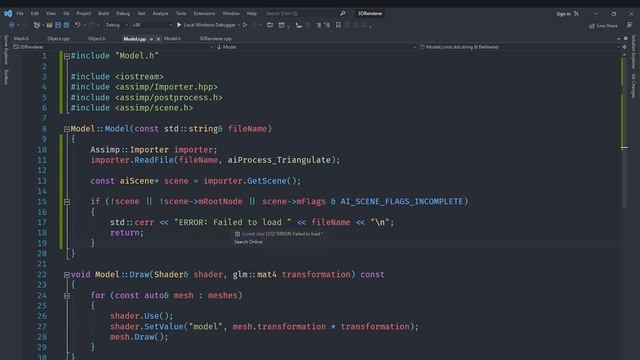The height and width of the screenshot is (360, 640).
Task: Click the search magnifier icon
Action: pos(343,13)
